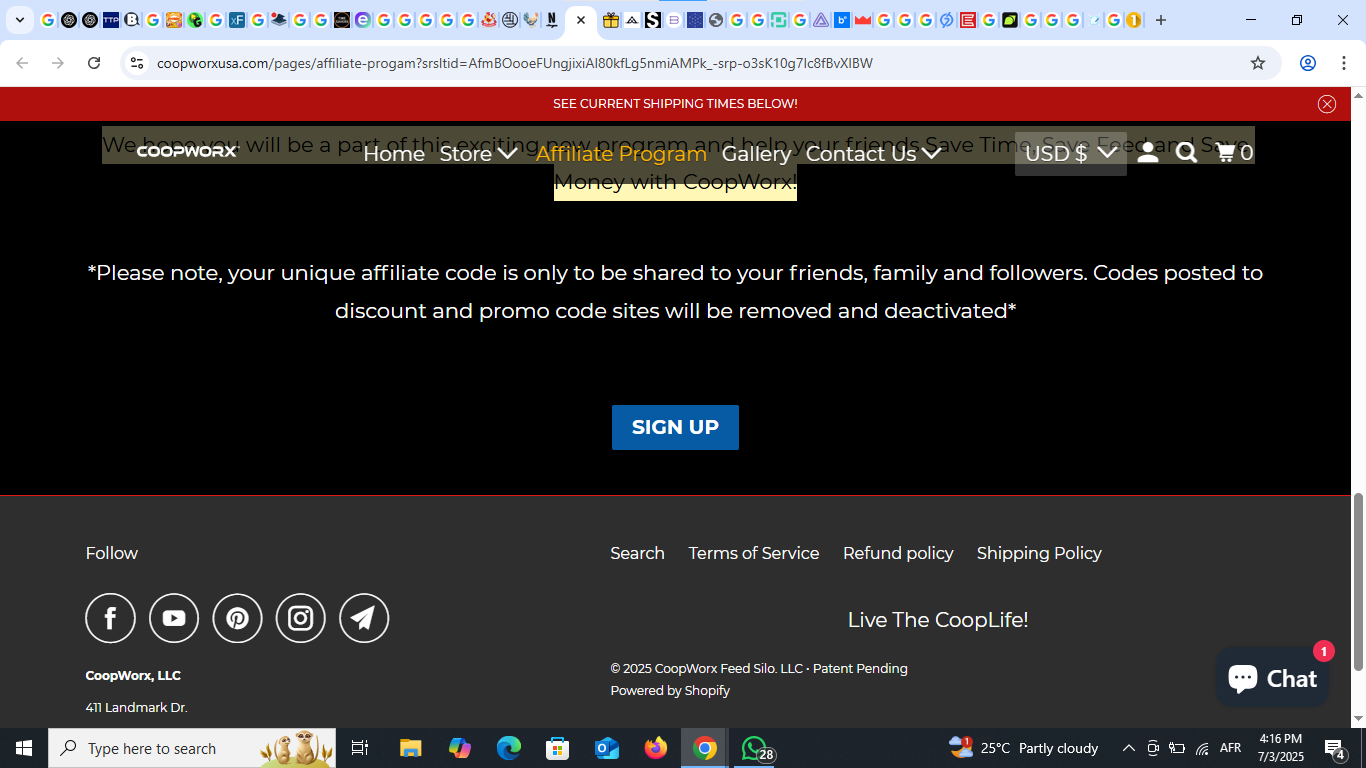Expand the Store menu dropdown
Screen dimensions: 1366x768
[x=479, y=153]
